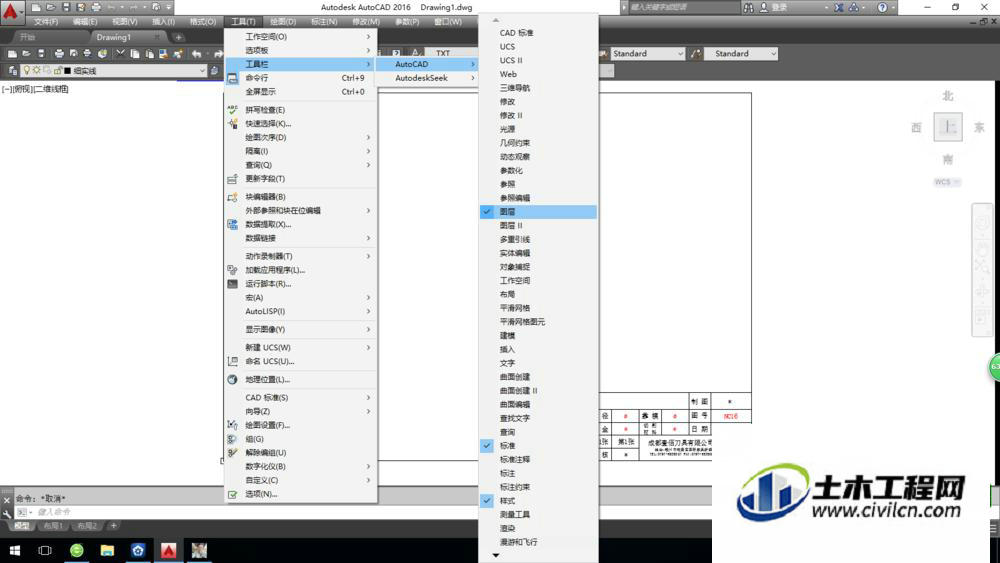This screenshot has width=1000, height=563.
Task: Click the Cut scissors icon in standard toolbar
Action: click(x=120, y=54)
